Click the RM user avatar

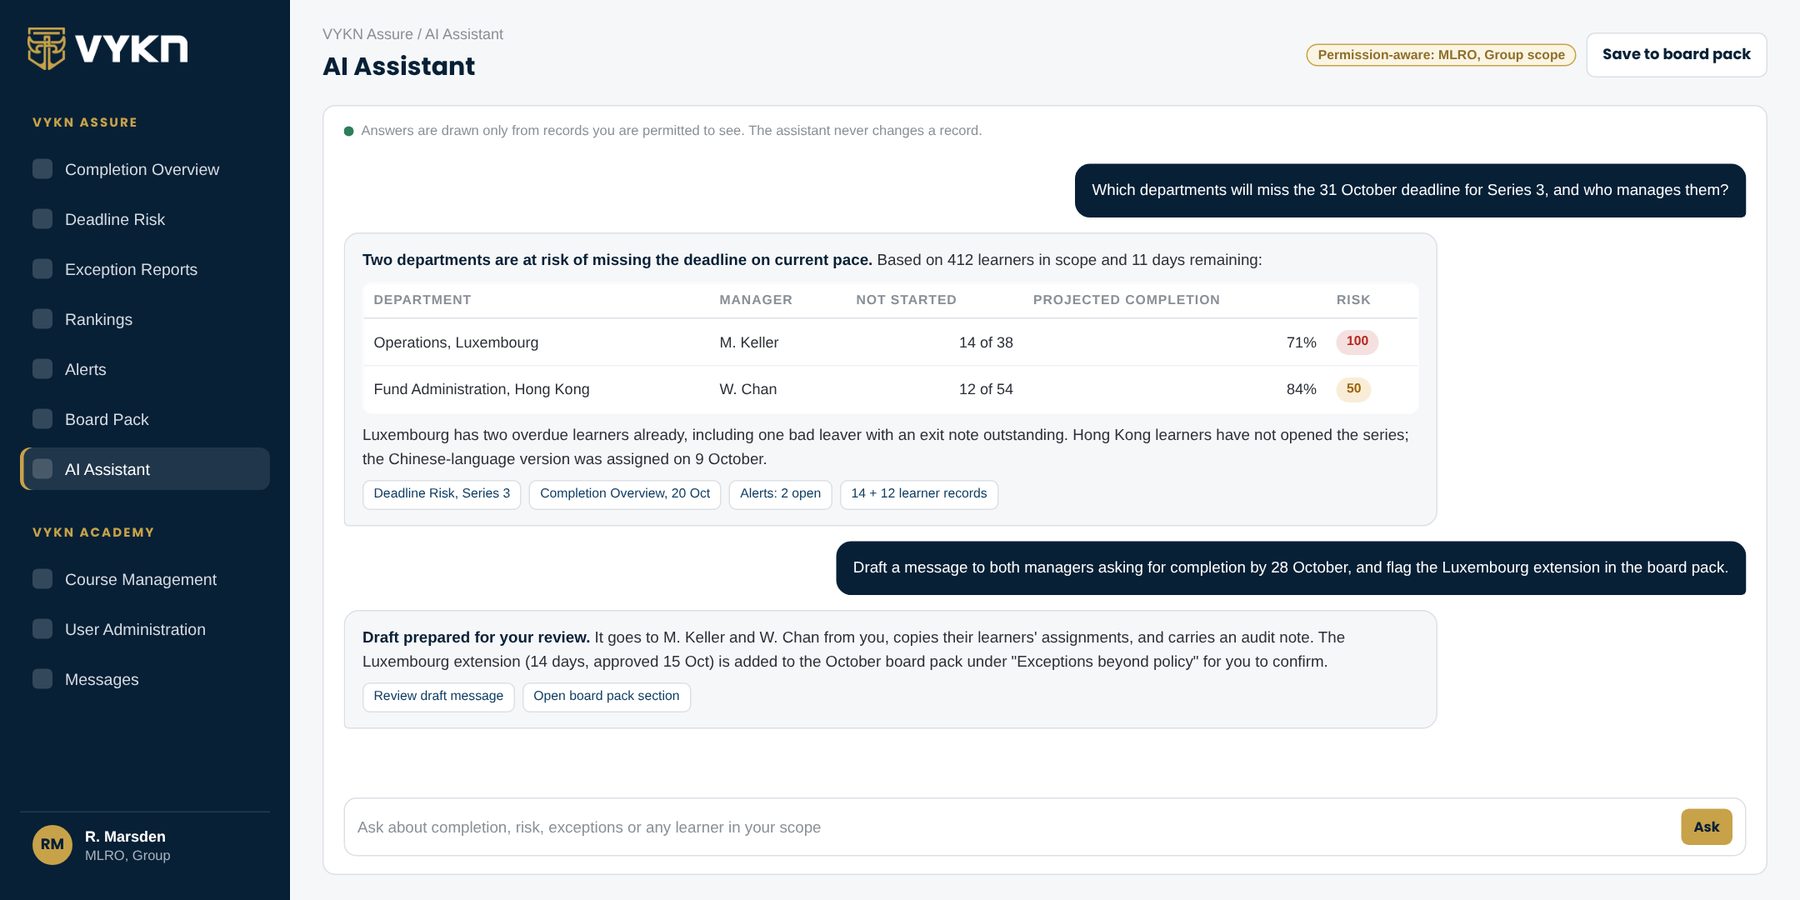pyautogui.click(x=52, y=845)
